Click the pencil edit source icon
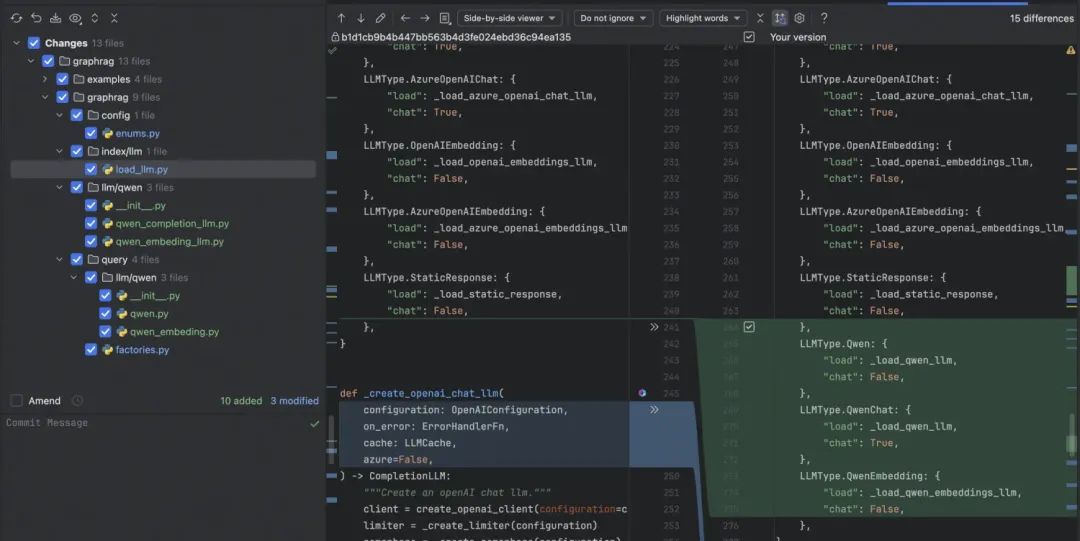This screenshot has height=541, width=1080. click(380, 18)
